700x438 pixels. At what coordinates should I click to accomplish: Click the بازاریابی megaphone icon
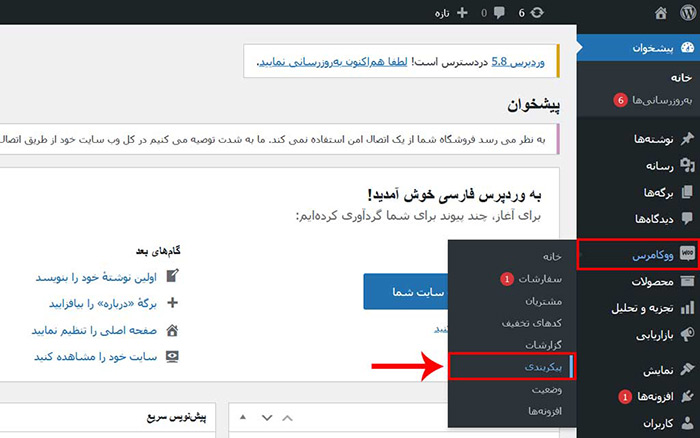688,334
